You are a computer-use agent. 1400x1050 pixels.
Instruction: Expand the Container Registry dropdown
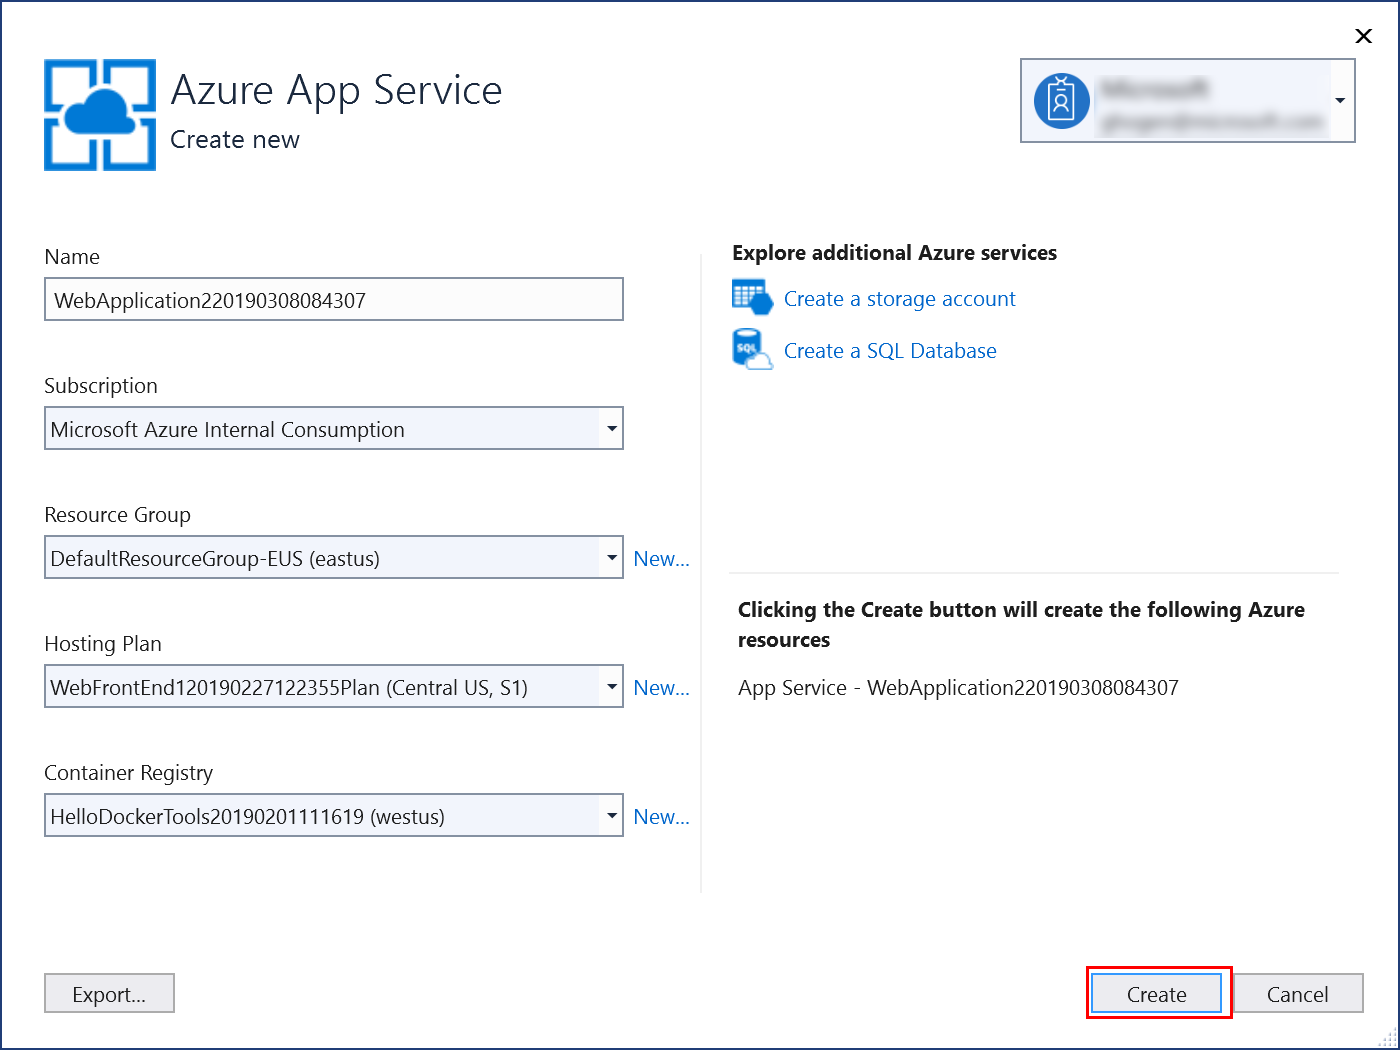point(611,815)
